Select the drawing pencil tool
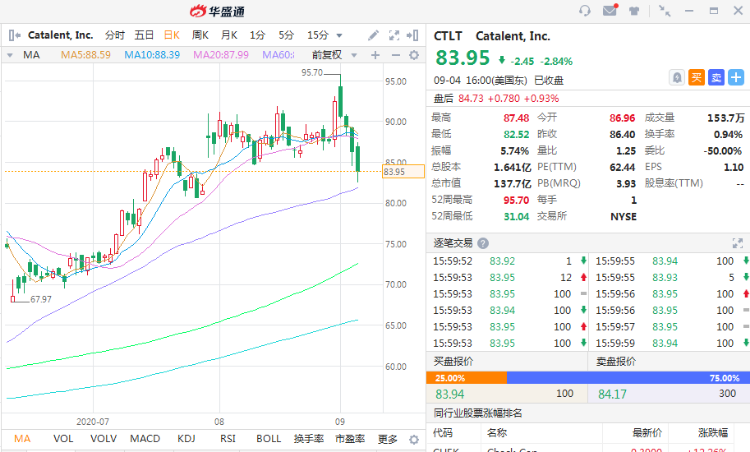The height and width of the screenshot is (452, 750). pyautogui.click(x=373, y=35)
